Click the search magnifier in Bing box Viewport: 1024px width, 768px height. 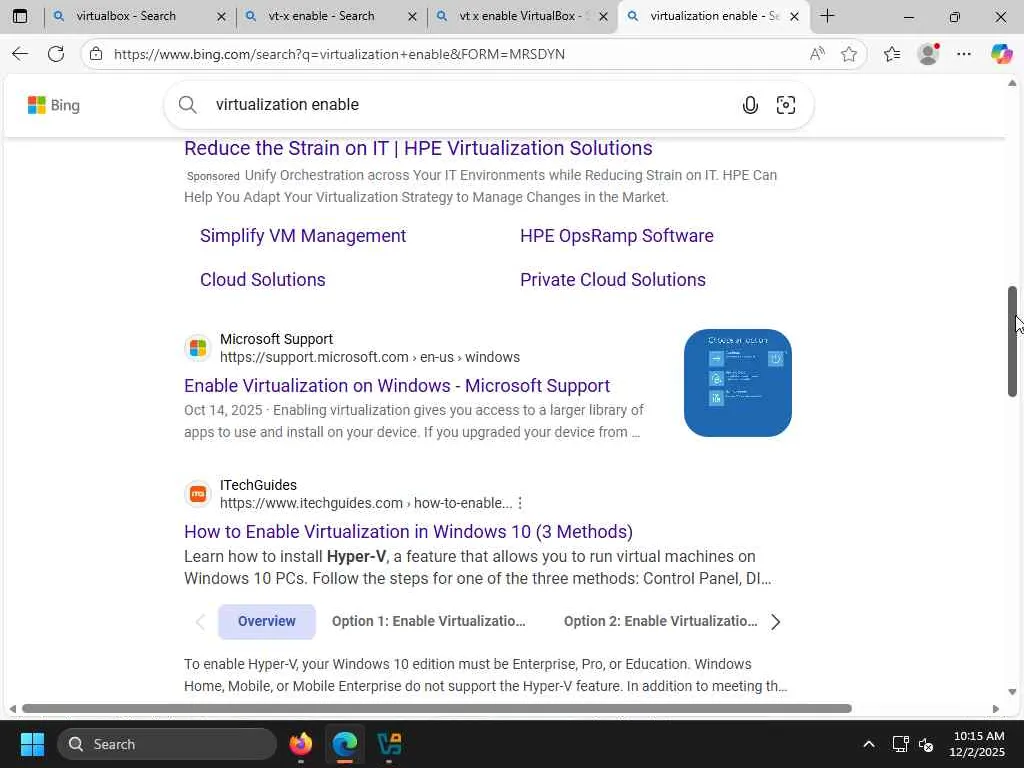pos(188,104)
